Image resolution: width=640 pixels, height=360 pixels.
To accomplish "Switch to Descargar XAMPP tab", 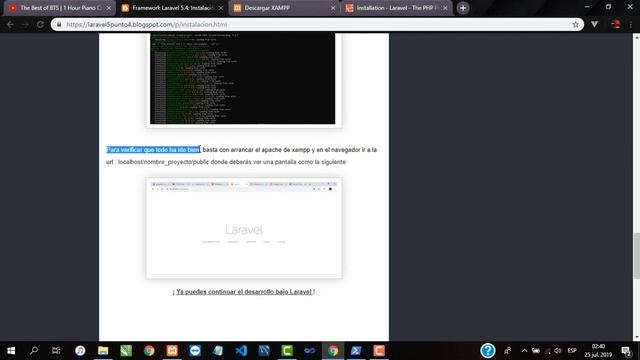I will [x=284, y=8].
